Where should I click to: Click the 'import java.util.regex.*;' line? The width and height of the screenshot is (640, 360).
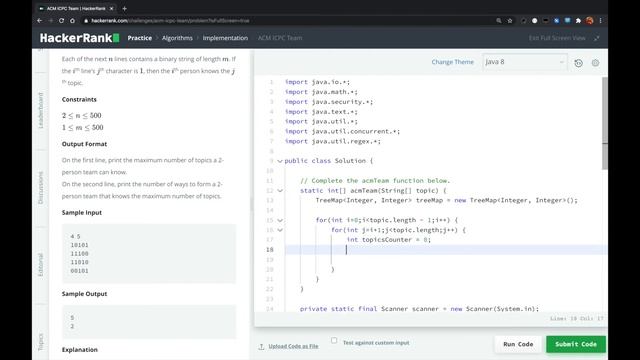[333, 141]
